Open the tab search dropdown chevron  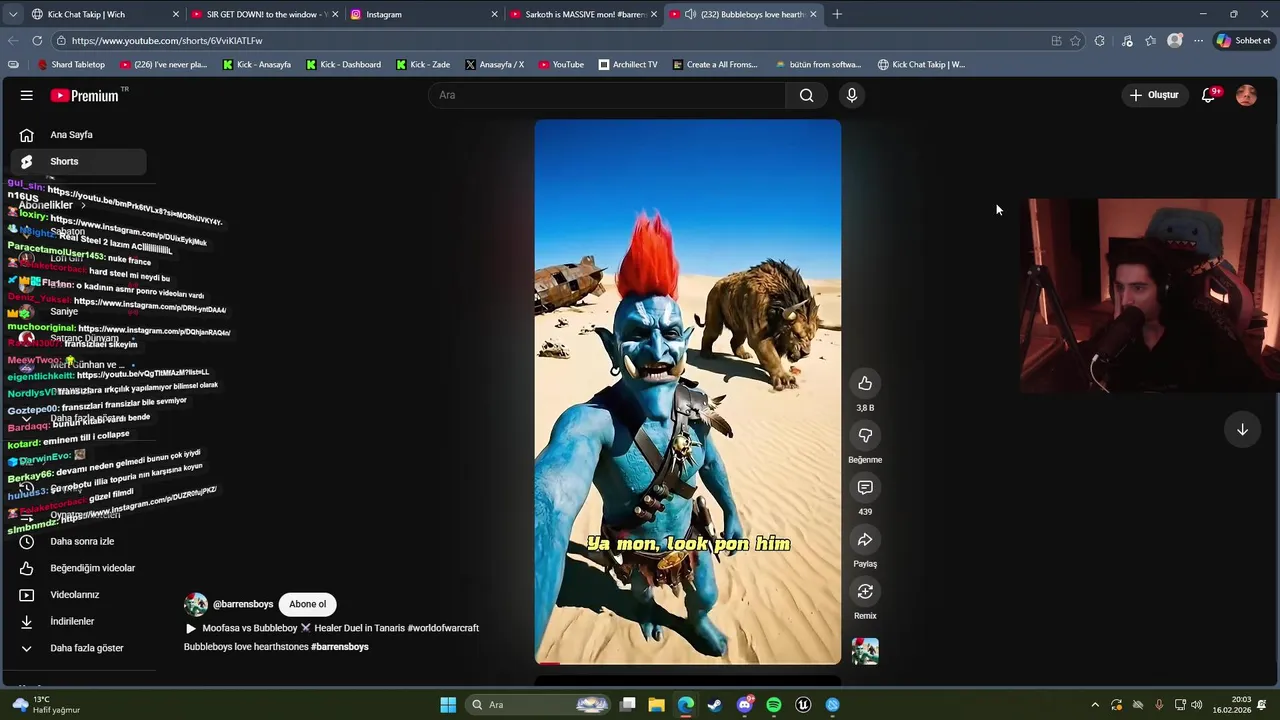click(13, 14)
